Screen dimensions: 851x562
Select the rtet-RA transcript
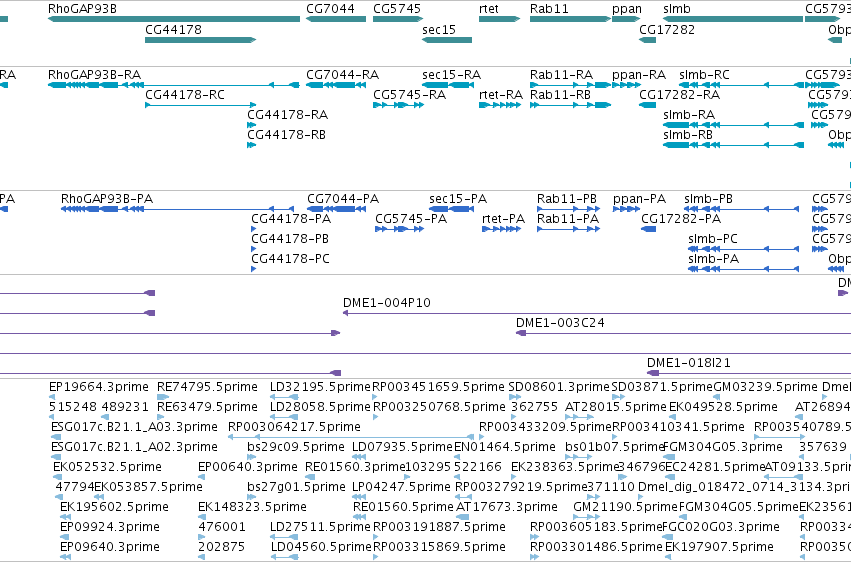[500, 105]
